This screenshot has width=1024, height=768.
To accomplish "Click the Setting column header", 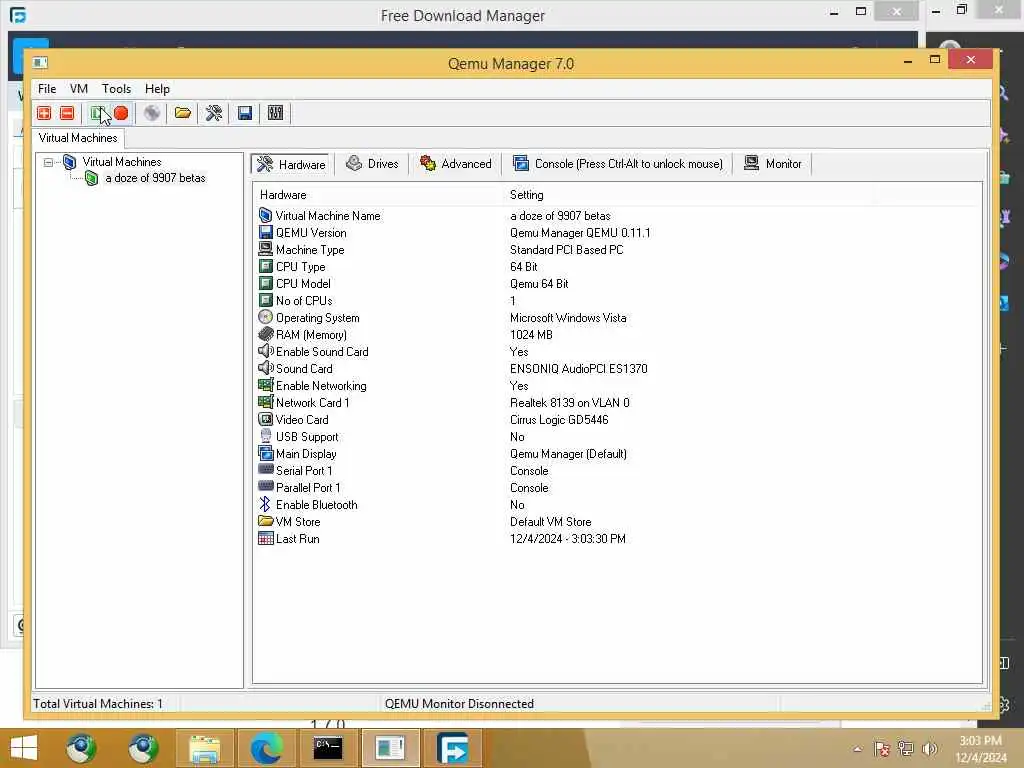I will (526, 195).
